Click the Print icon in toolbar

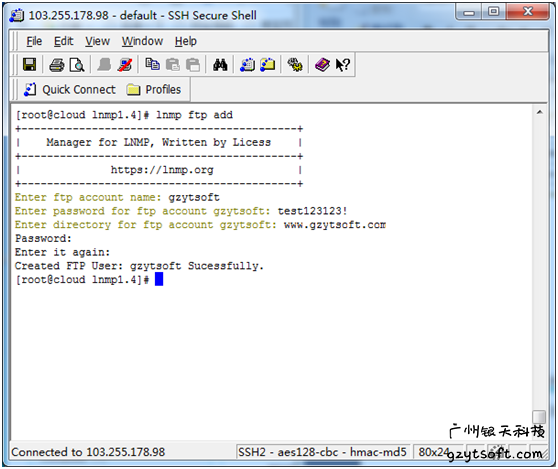57,65
